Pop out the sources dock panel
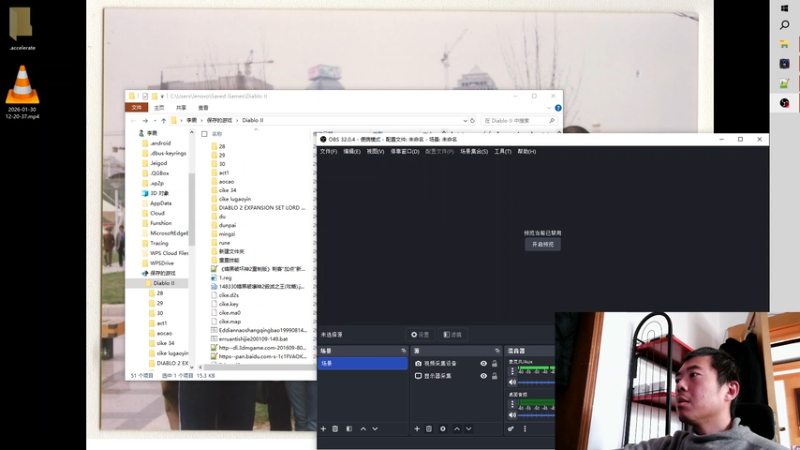Image resolution: width=800 pixels, height=450 pixels. pyautogui.click(x=497, y=351)
